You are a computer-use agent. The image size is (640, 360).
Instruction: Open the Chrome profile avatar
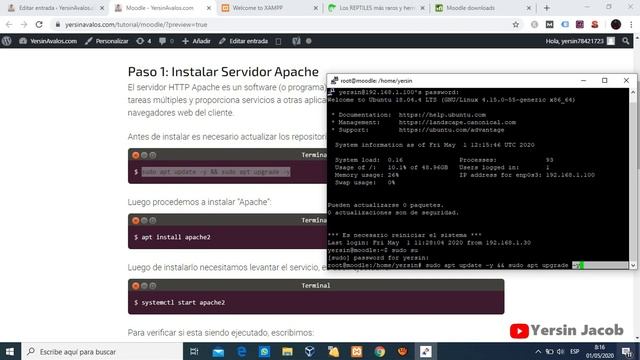616,24
